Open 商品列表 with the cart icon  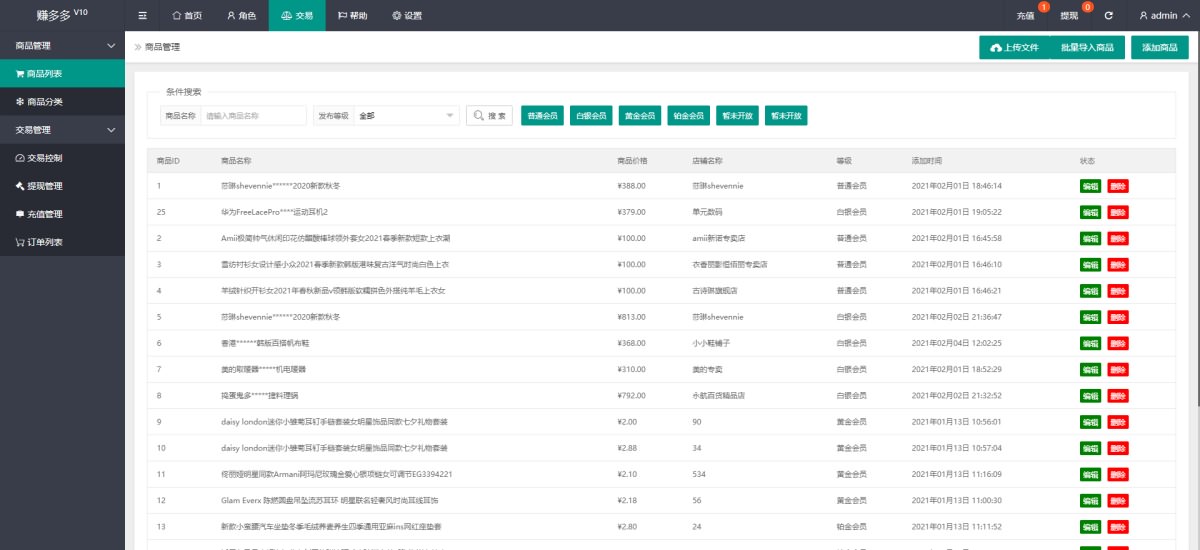[62, 74]
